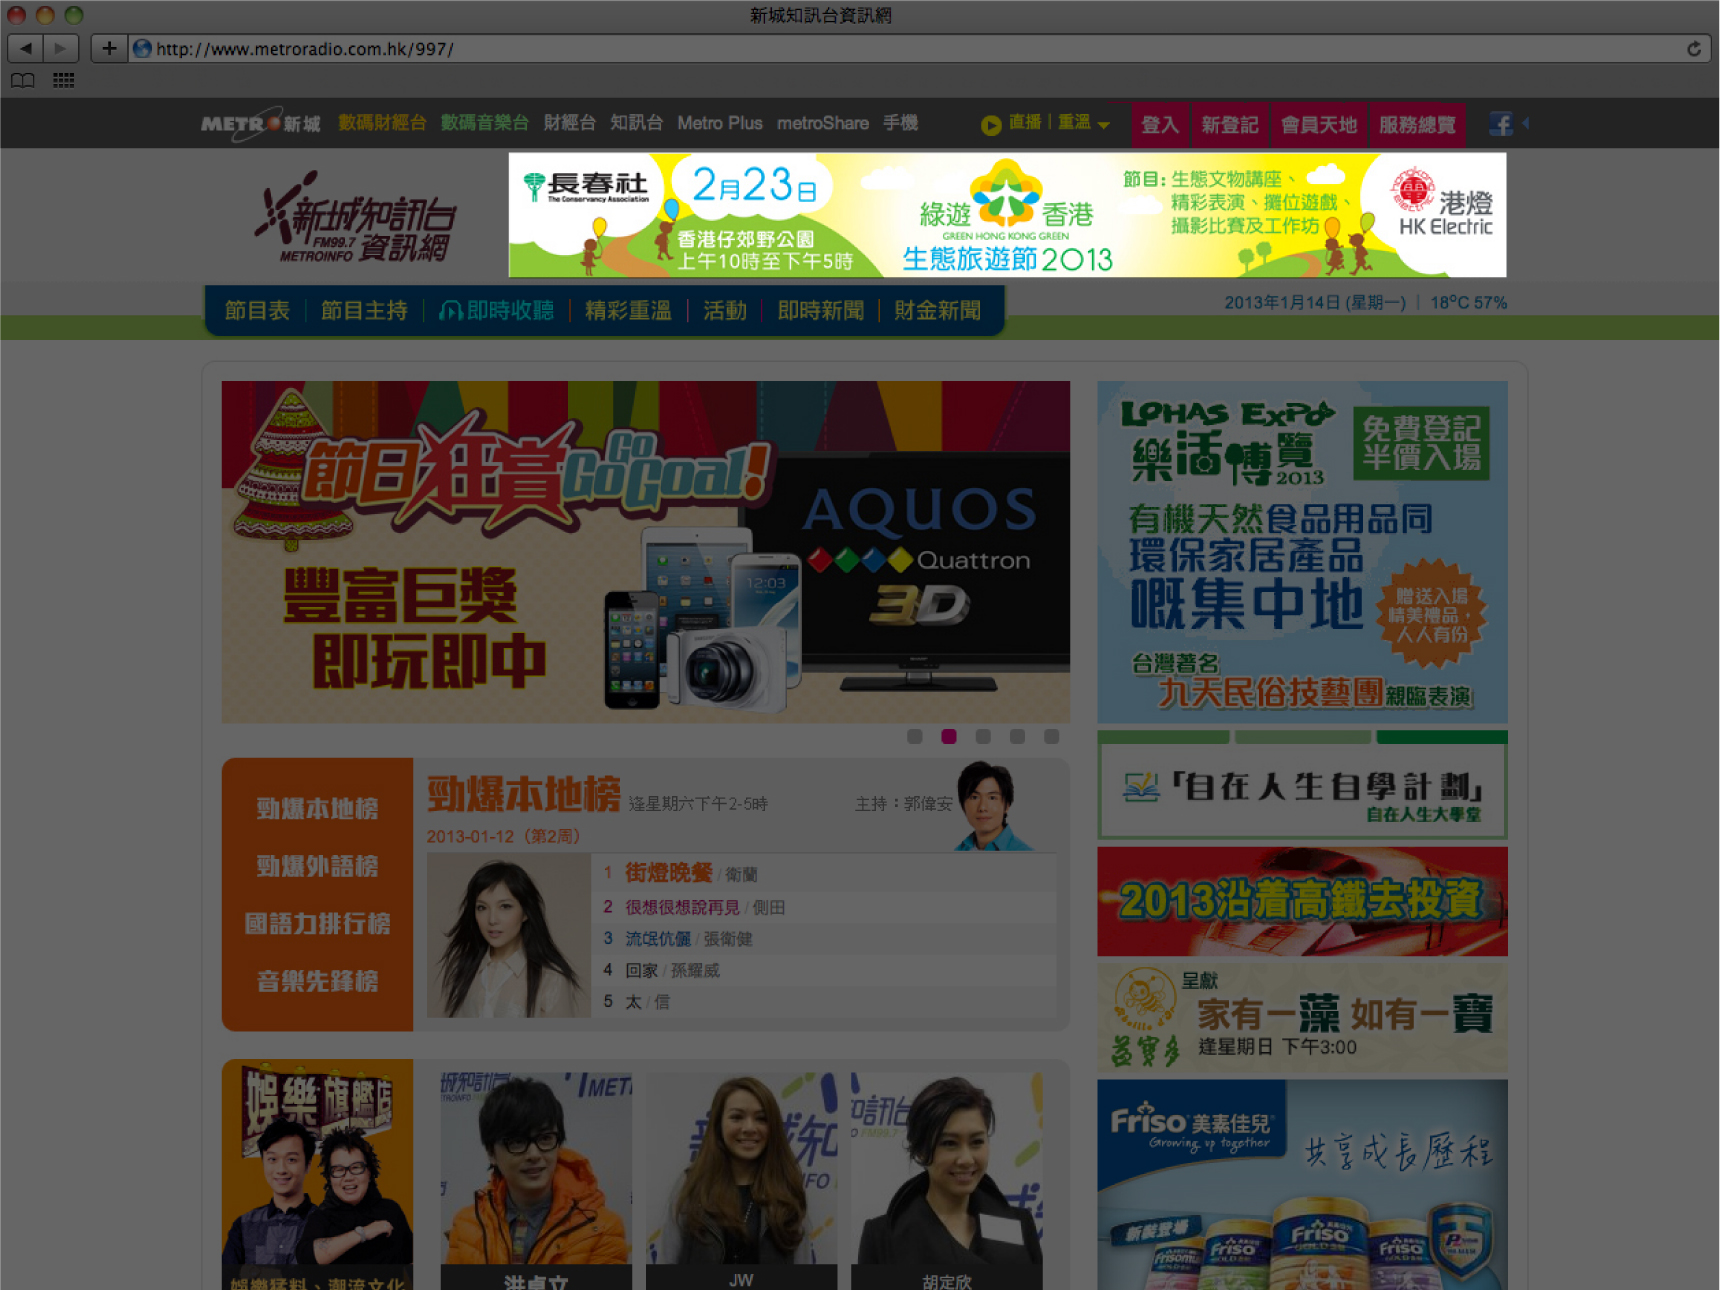This screenshot has height=1290, width=1720.
Task: Click the globe icon in the address bar
Action: [142, 48]
